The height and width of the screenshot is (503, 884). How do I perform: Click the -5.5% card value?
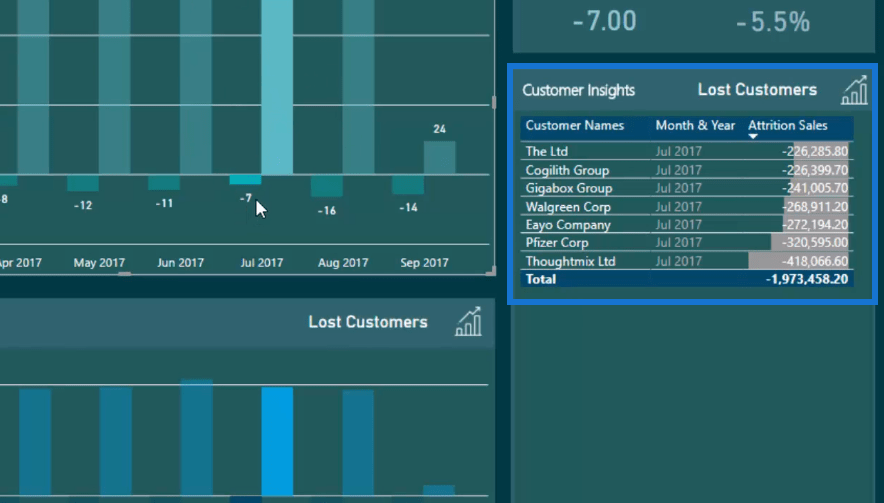click(773, 23)
